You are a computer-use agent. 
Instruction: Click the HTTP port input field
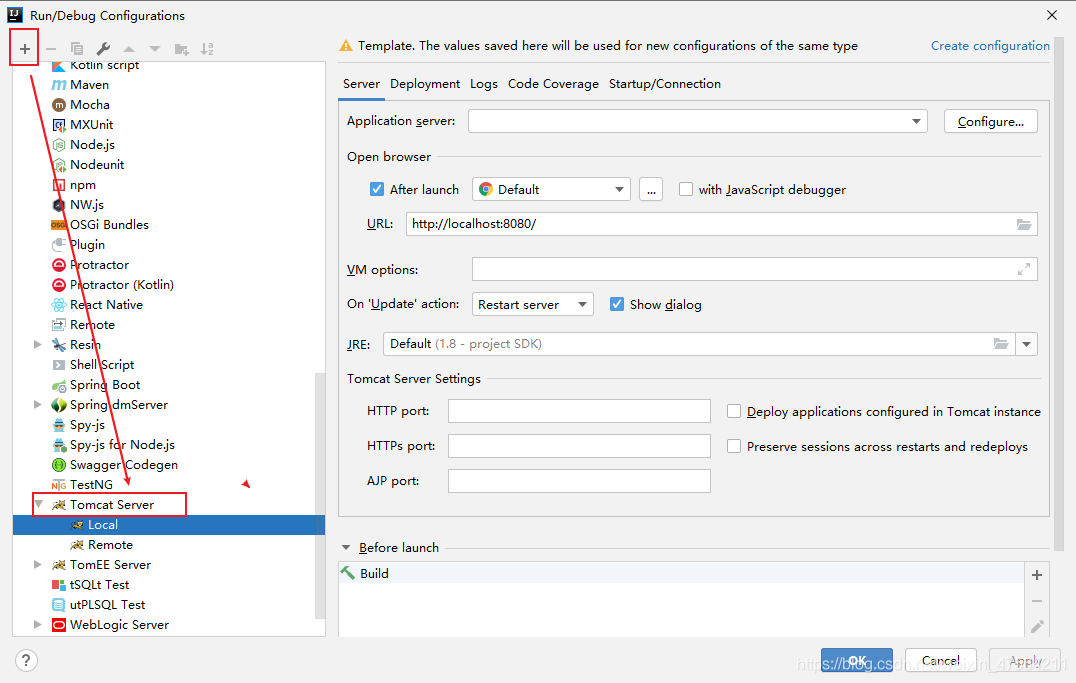(x=579, y=411)
